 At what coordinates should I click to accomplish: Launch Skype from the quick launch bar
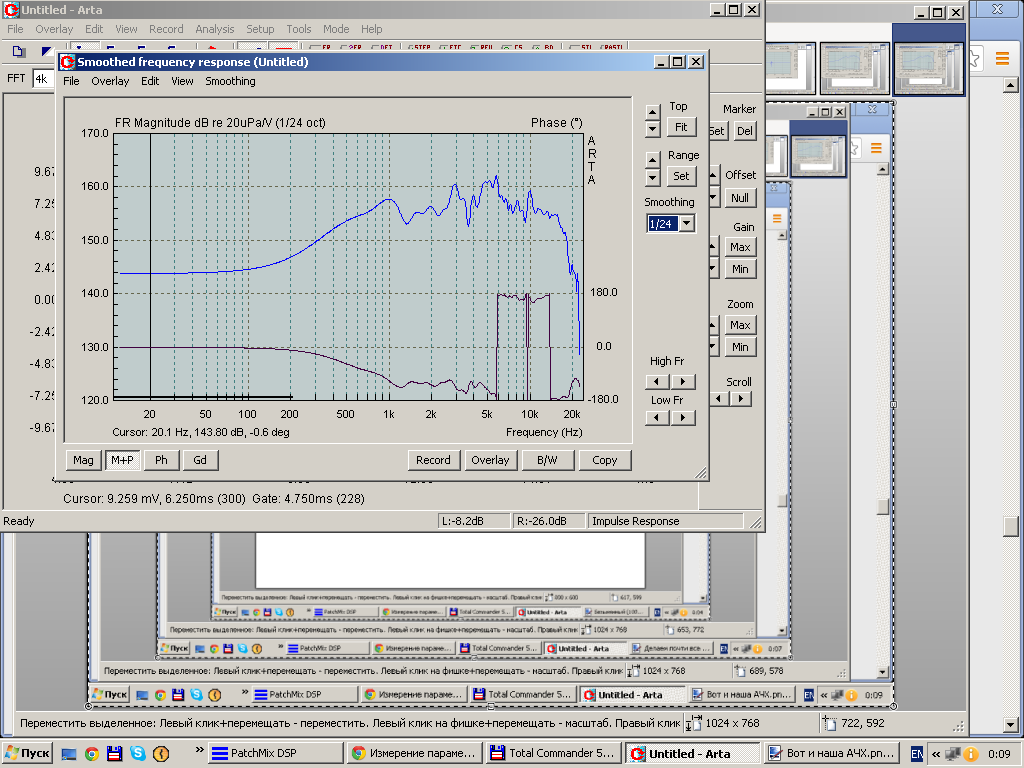point(137,753)
